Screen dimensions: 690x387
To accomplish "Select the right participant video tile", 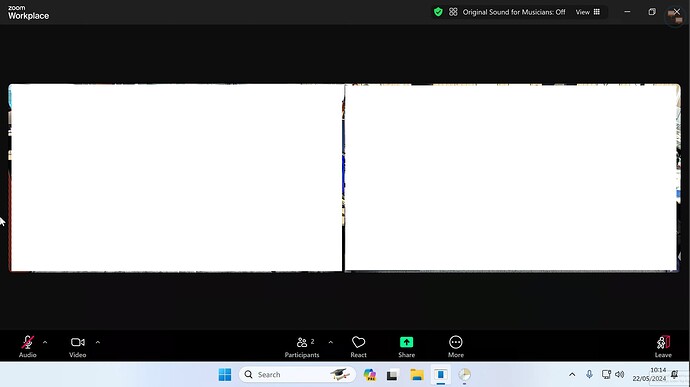I will pos(512,177).
